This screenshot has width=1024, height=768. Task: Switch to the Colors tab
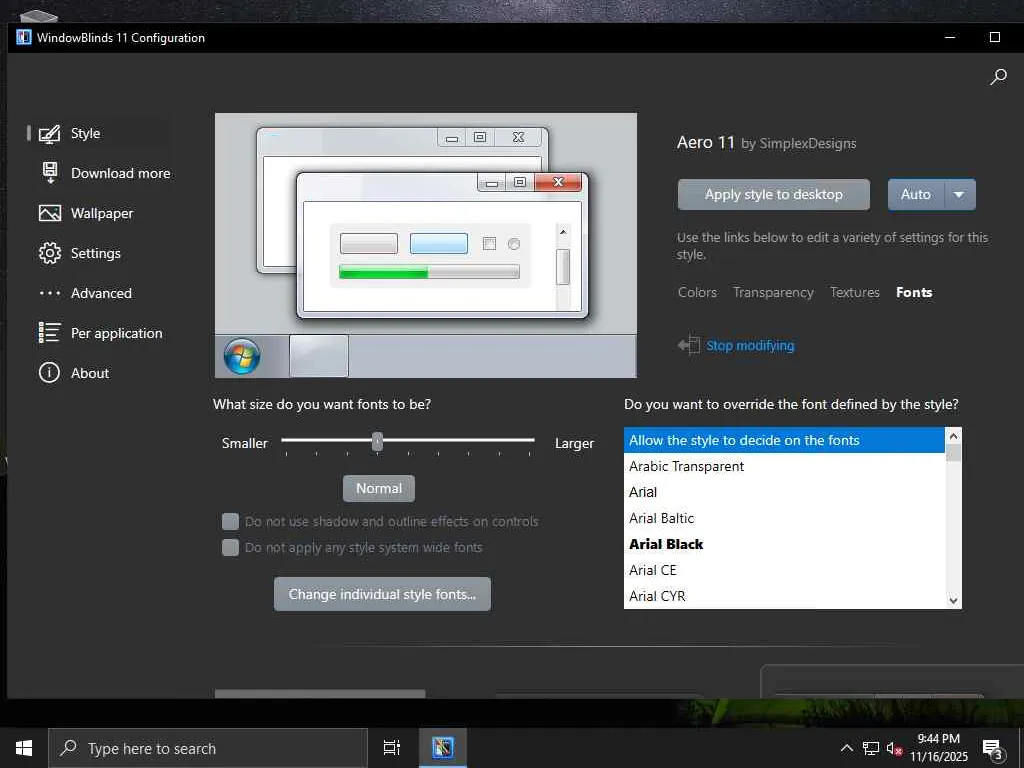point(697,293)
